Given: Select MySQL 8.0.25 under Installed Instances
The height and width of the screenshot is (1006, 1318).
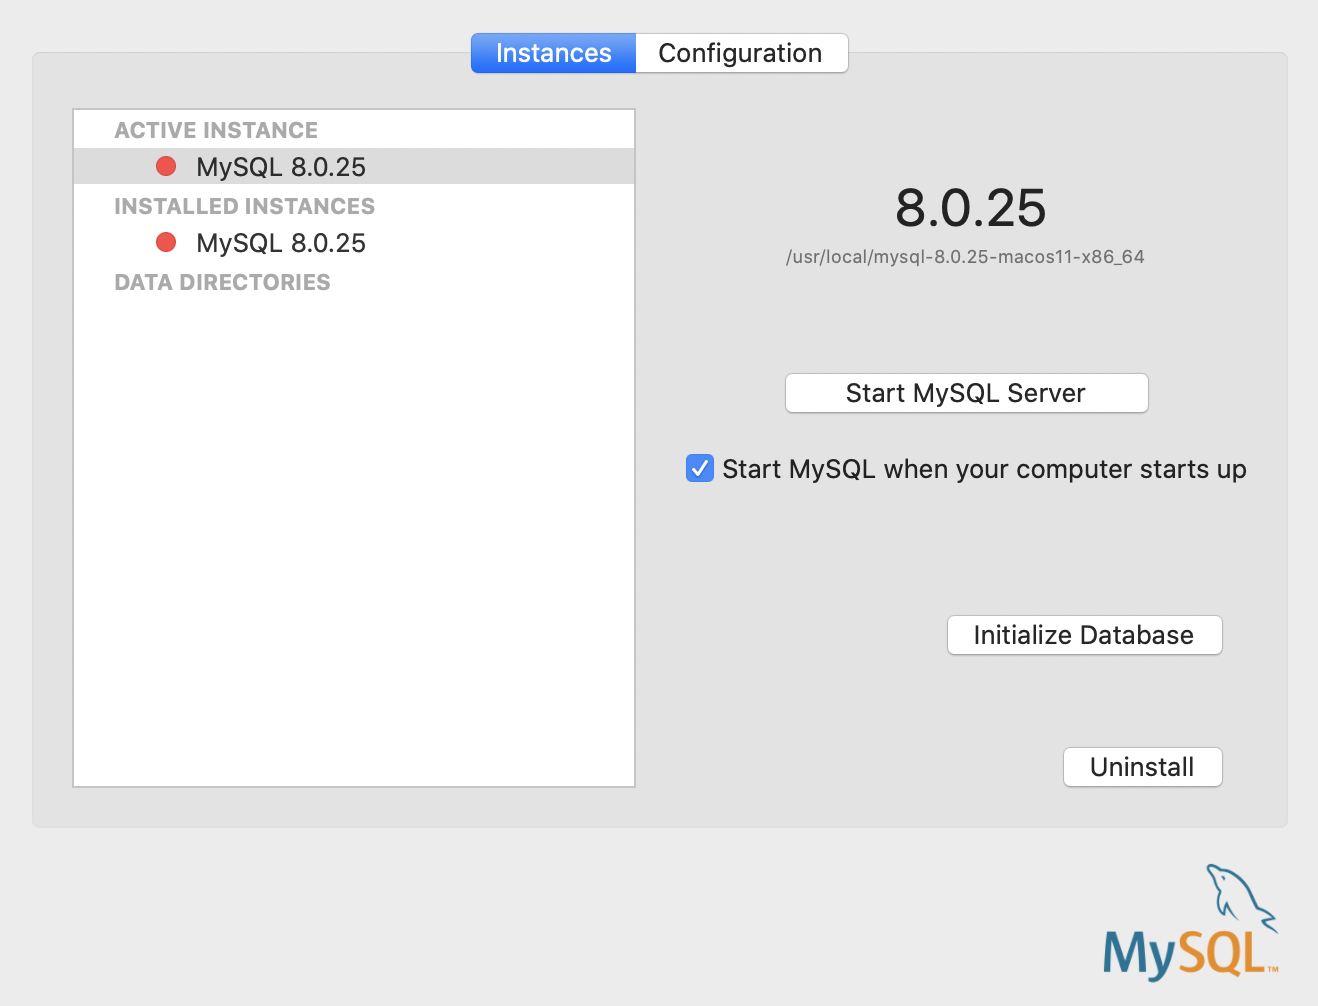Looking at the screenshot, I should (354, 242).
